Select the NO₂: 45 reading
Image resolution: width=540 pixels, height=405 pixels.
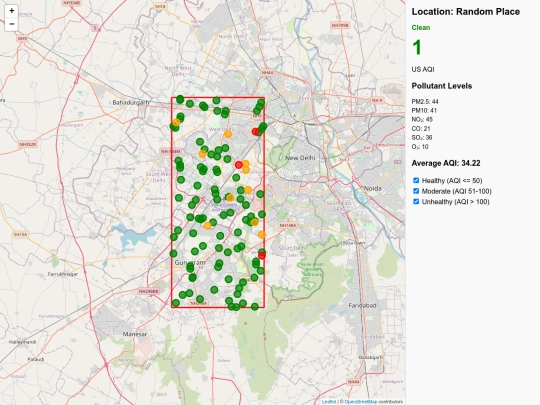pos(422,120)
